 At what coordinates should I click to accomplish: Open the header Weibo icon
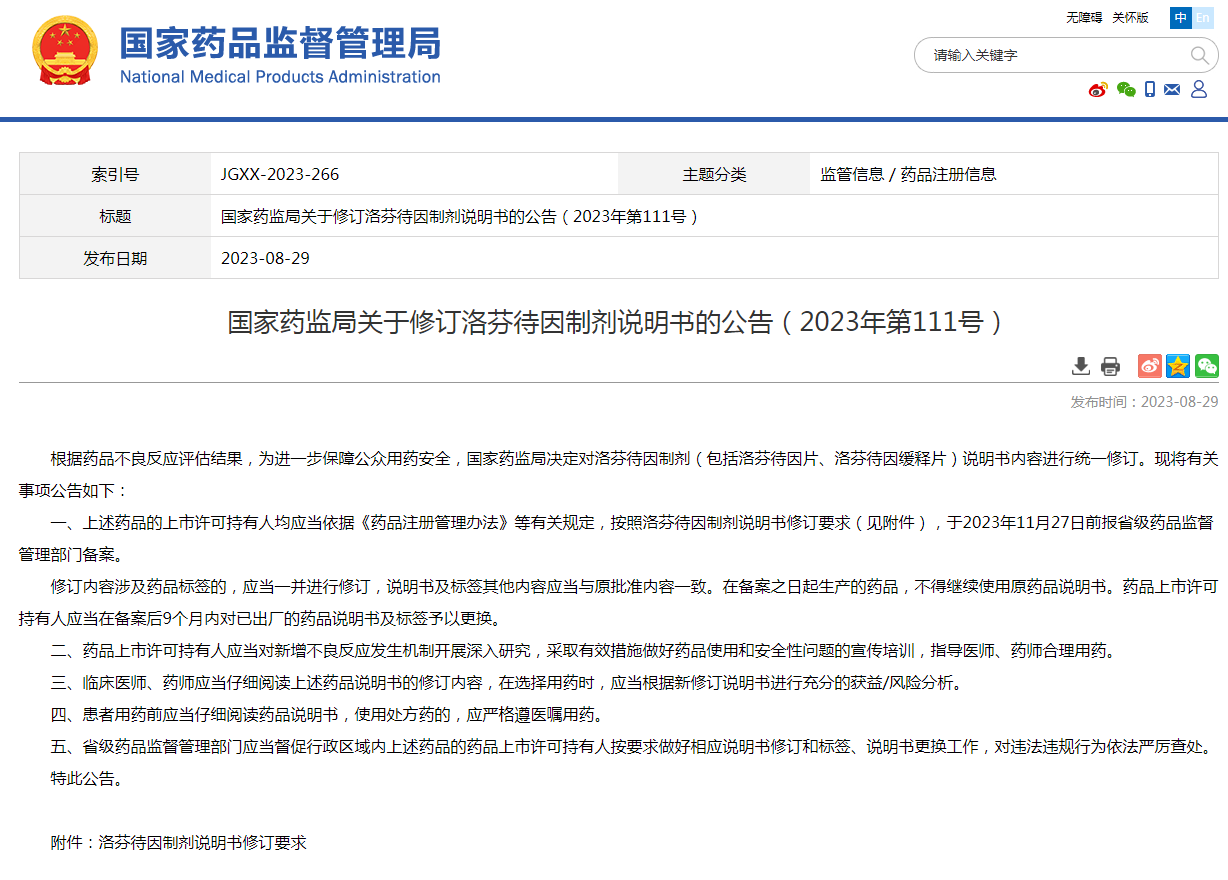click(x=1098, y=90)
